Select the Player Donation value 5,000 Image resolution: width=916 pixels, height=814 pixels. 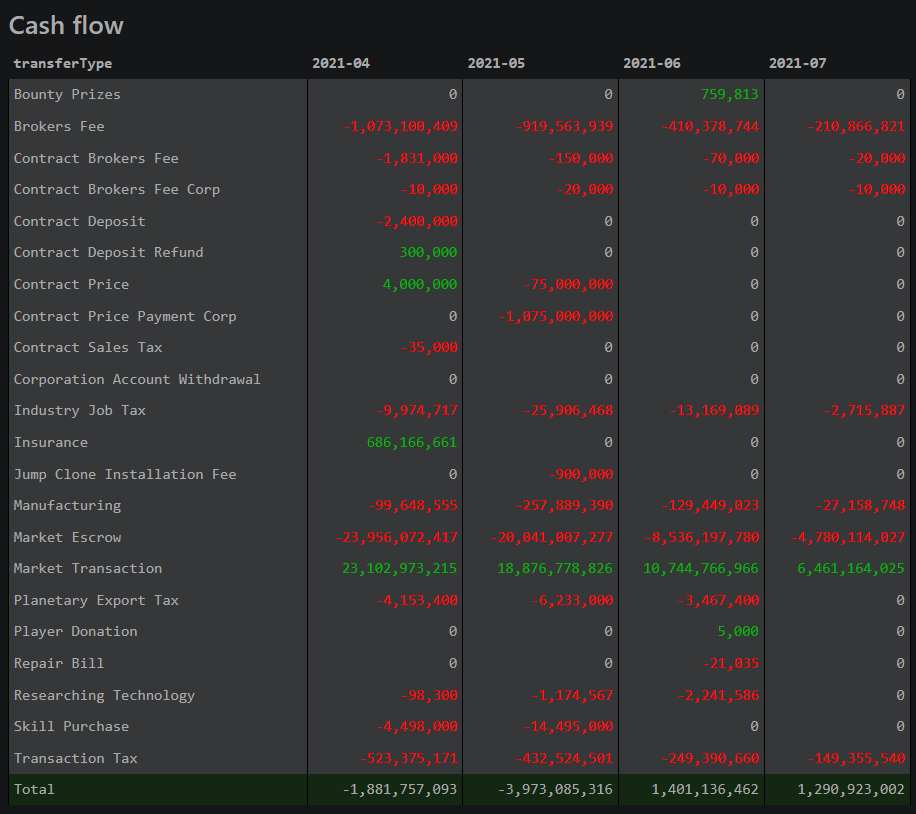click(738, 631)
